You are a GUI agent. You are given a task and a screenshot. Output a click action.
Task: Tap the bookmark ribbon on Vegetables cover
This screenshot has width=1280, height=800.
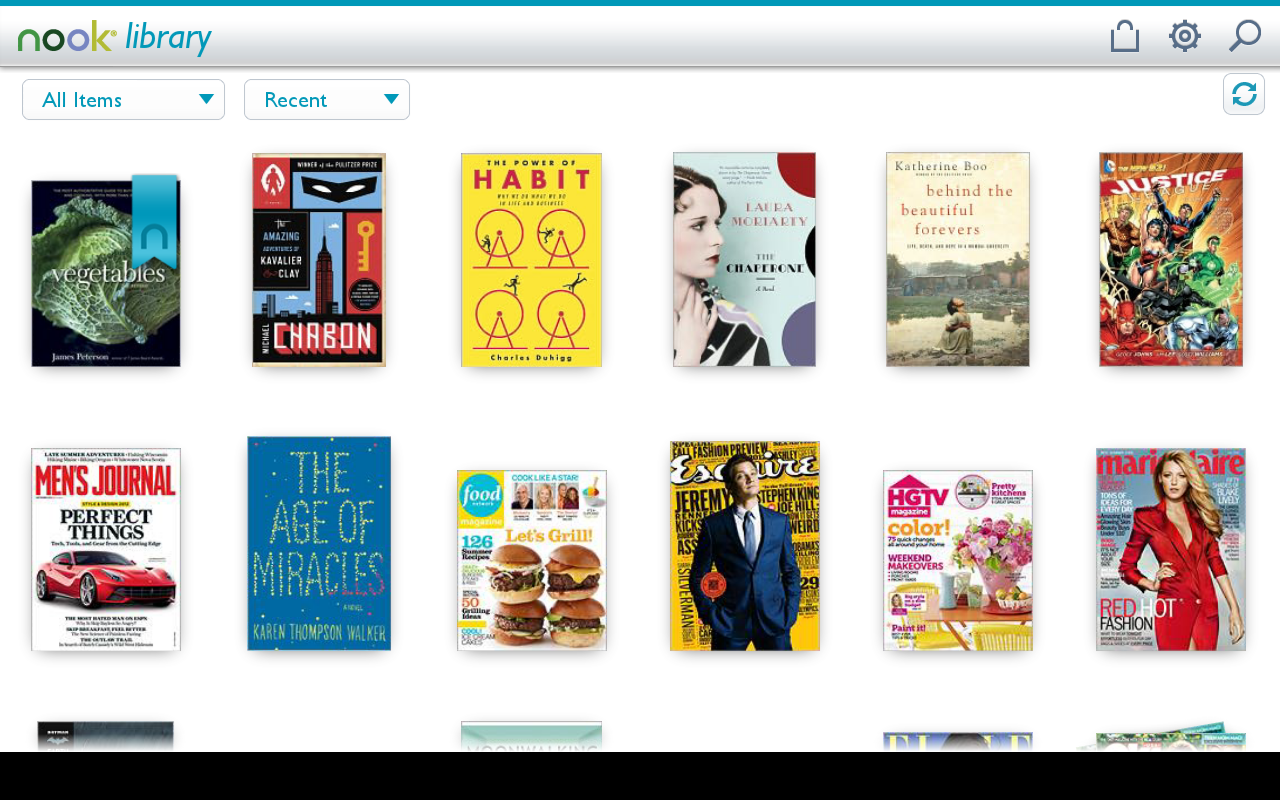[155, 221]
